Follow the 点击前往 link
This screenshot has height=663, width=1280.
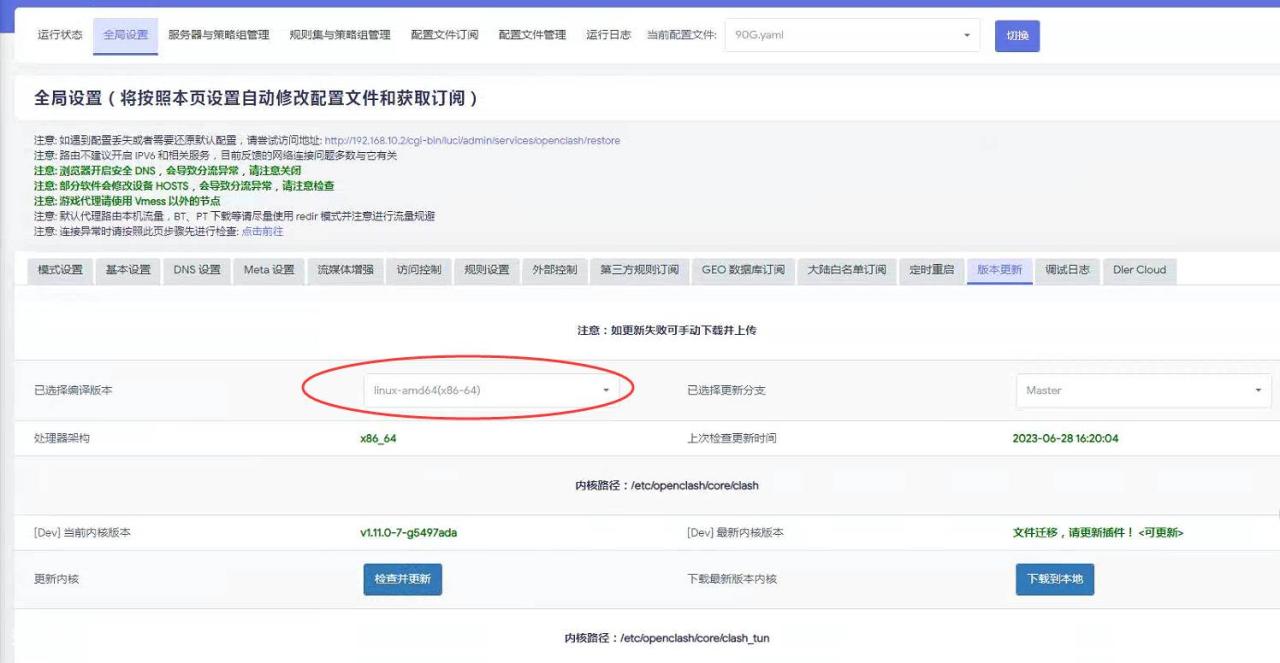262,231
